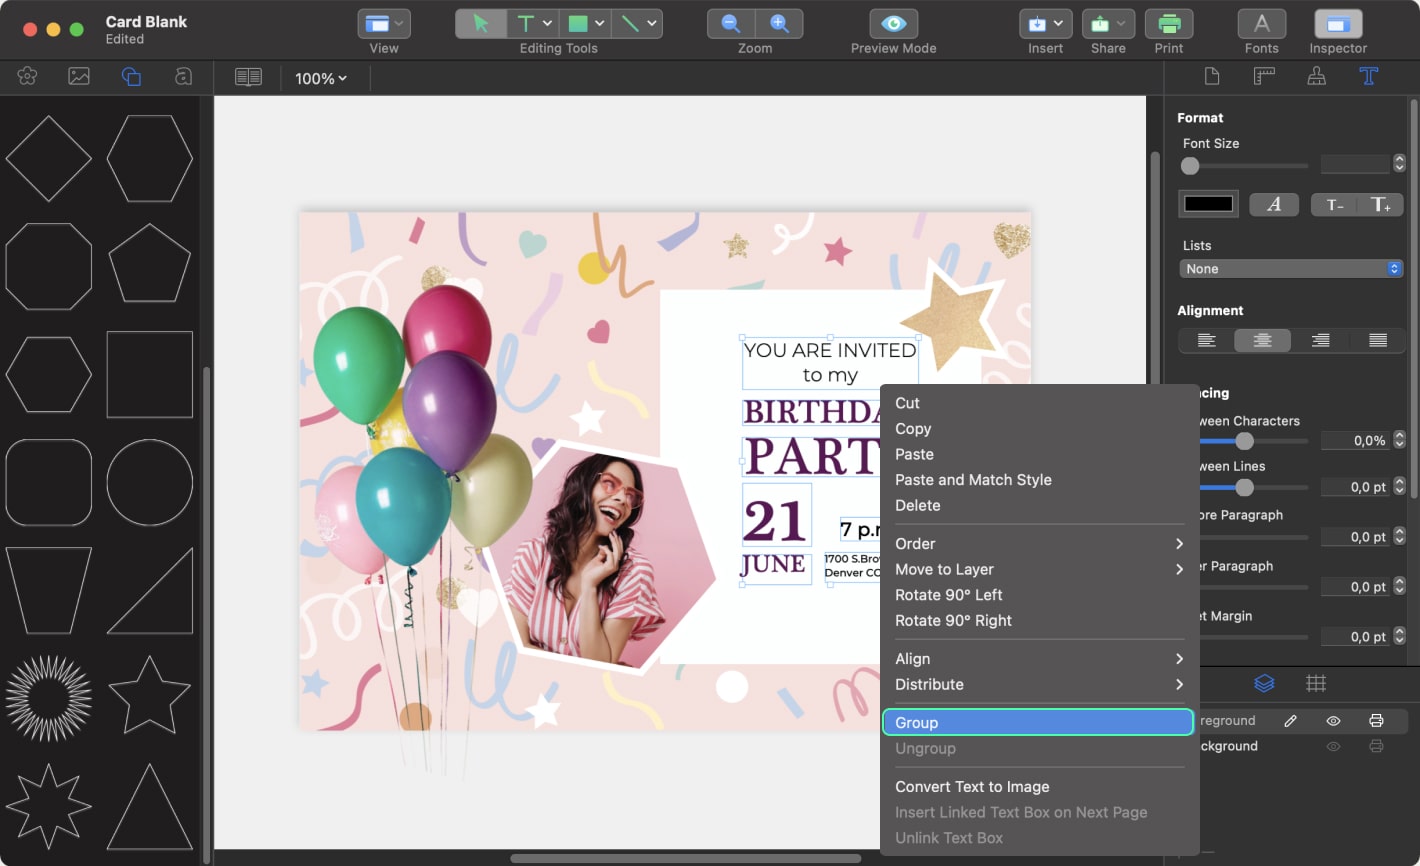This screenshot has width=1420, height=866.
Task: Switch to the Appearance brush inspector tab
Action: pyautogui.click(x=1316, y=77)
